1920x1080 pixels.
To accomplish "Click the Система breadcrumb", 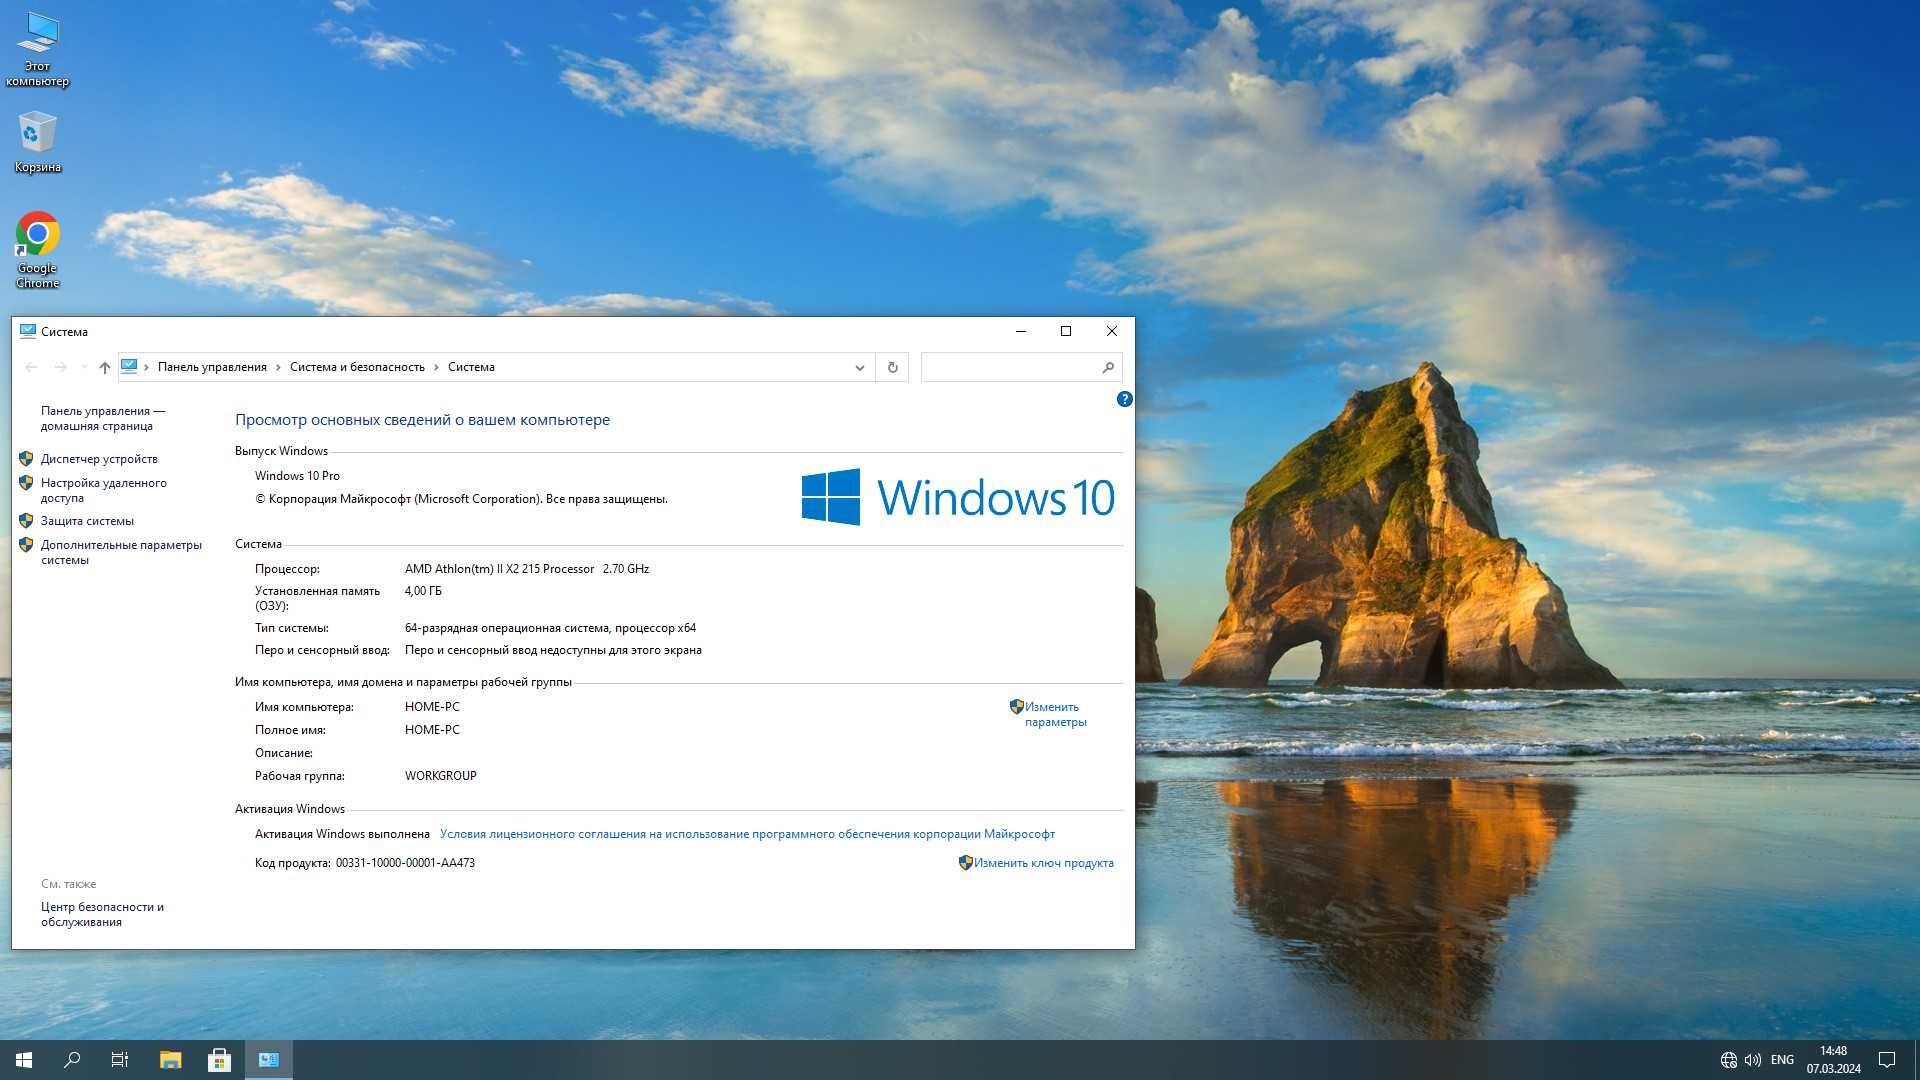I will [471, 367].
